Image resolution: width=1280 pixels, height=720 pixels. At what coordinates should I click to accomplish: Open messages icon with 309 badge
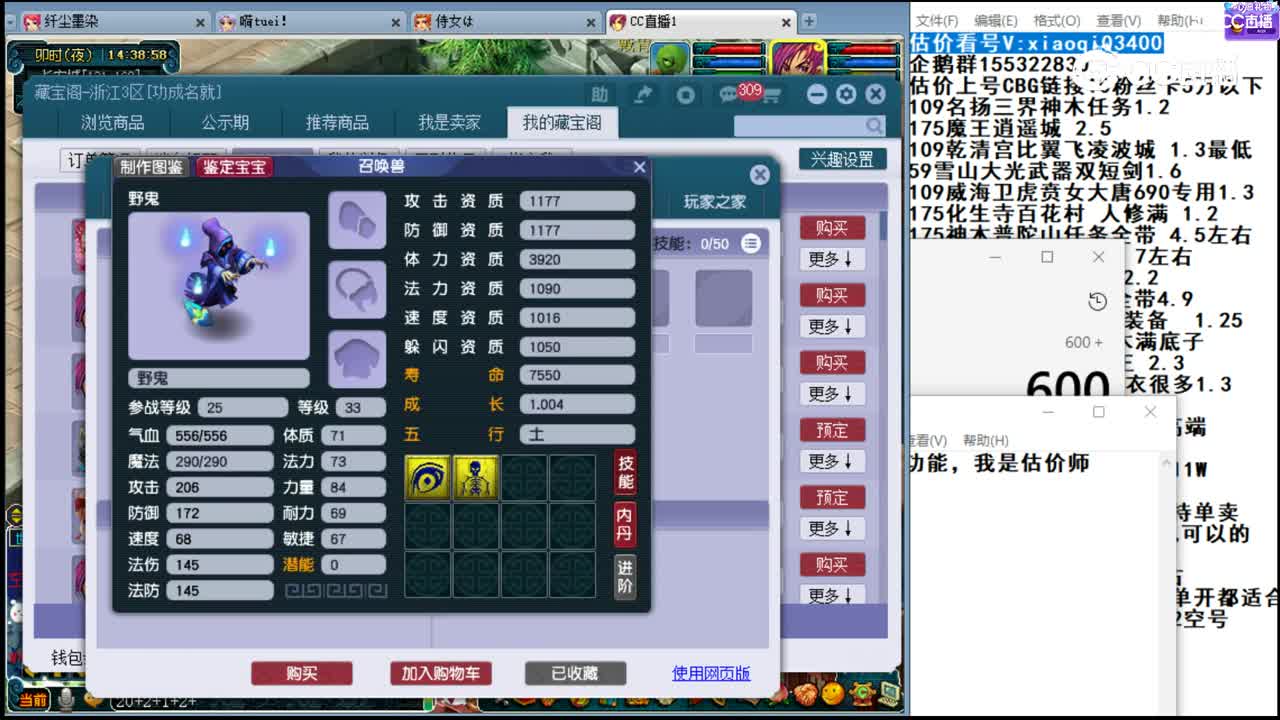pos(730,94)
